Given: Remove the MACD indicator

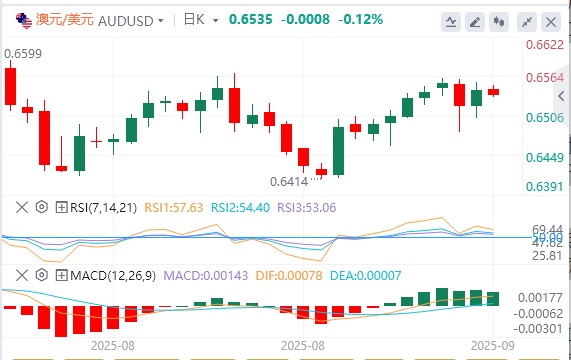Looking at the screenshot, I should coord(22,276).
